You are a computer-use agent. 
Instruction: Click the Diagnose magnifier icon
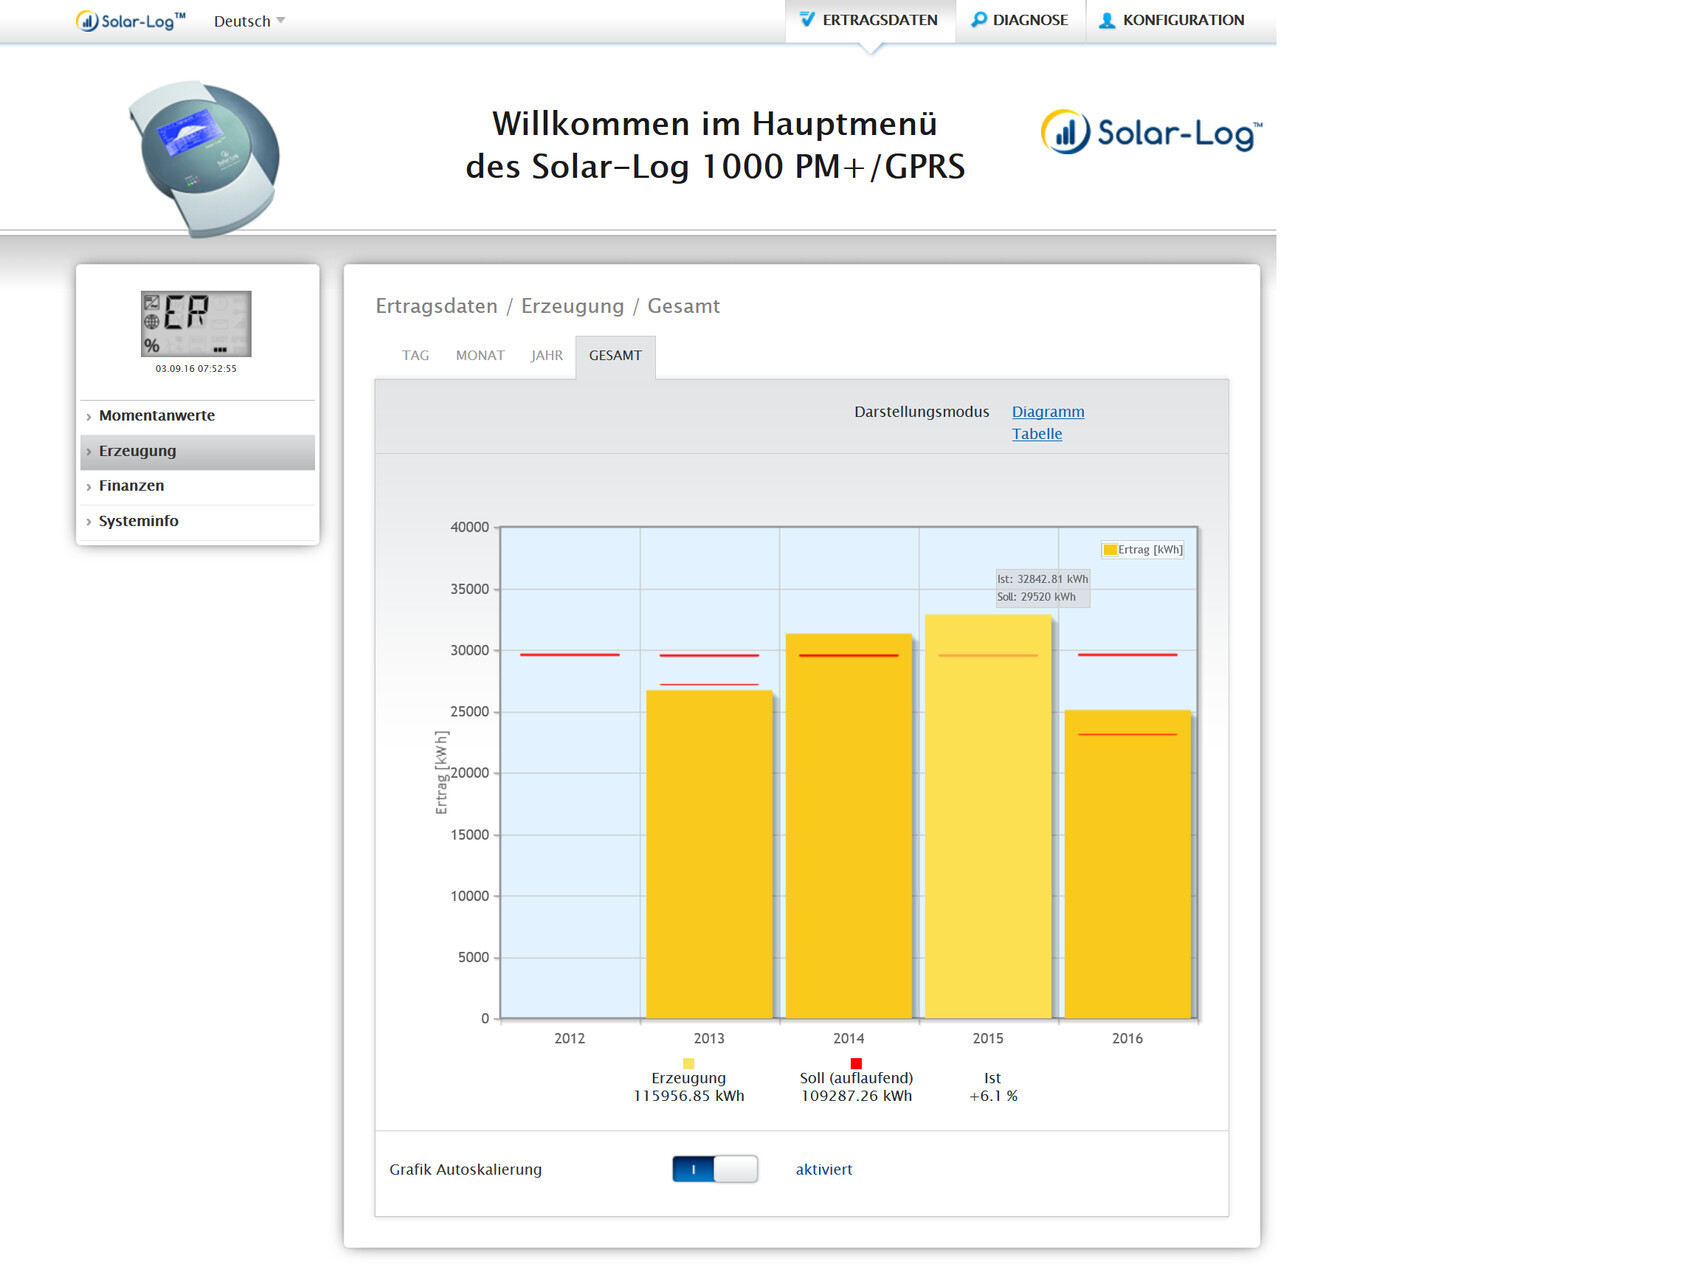pos(978,20)
